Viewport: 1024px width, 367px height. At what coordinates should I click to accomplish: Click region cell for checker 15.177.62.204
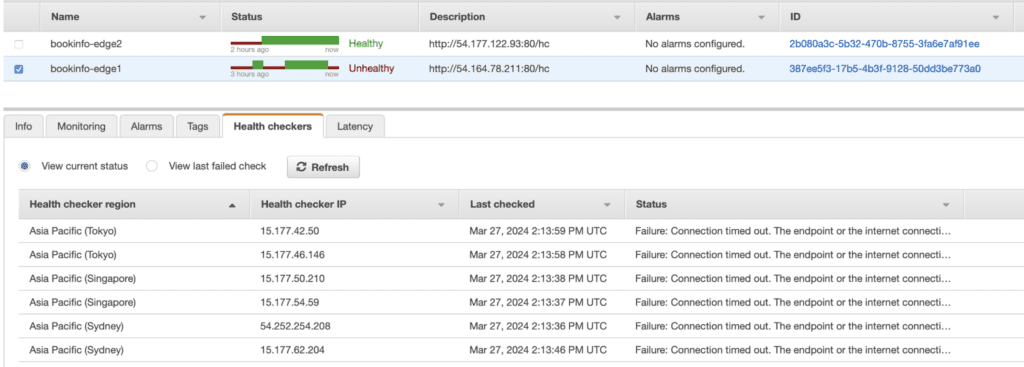[76, 350]
